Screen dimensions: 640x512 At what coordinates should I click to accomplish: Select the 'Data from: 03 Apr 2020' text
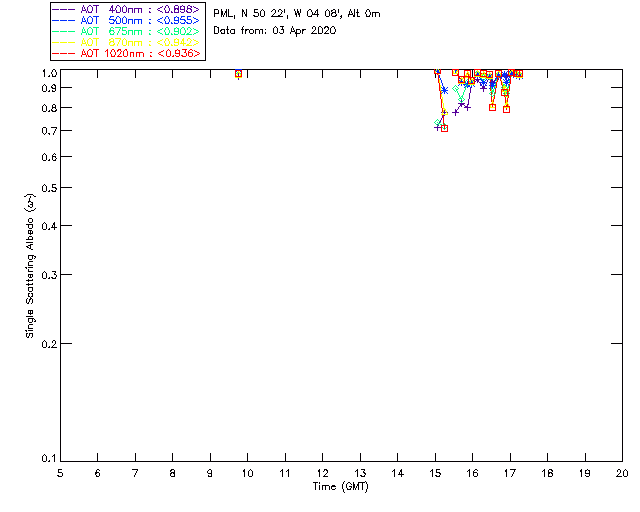[275, 31]
